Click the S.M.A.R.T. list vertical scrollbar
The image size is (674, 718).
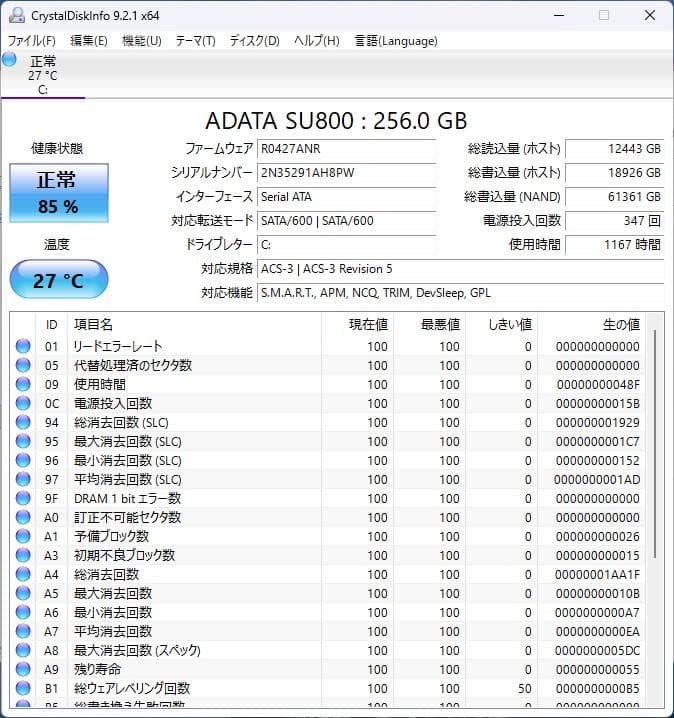point(655,443)
